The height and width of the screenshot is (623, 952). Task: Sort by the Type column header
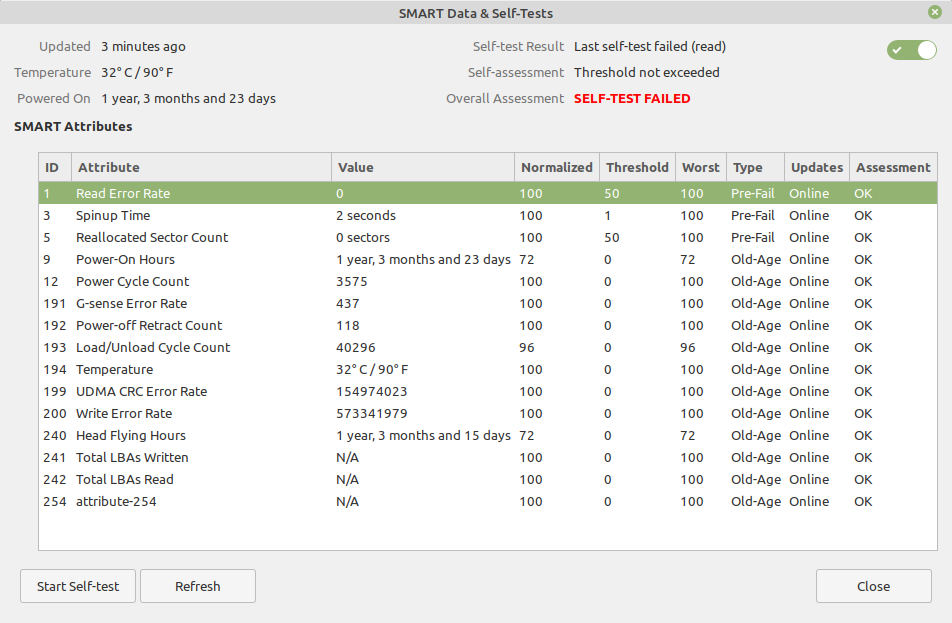(756, 167)
